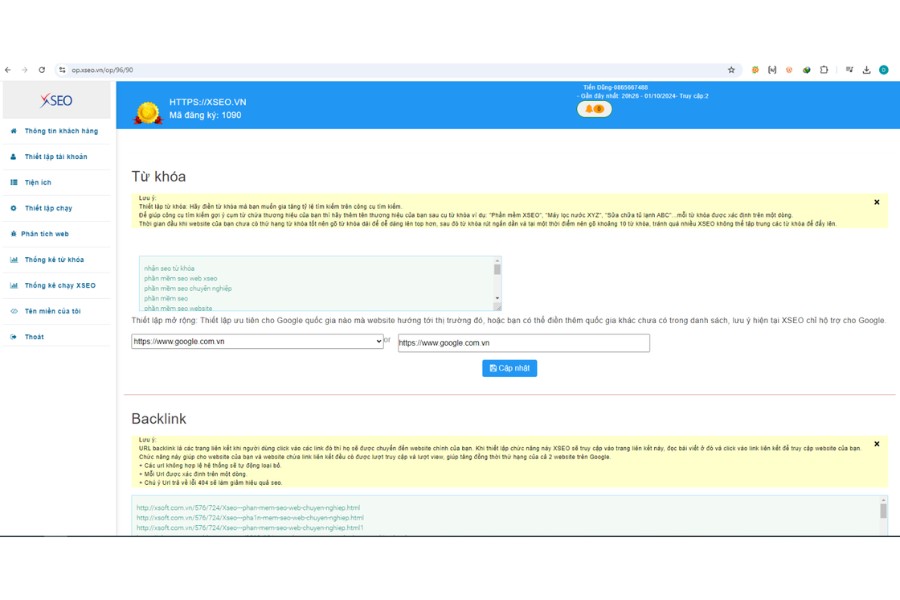
Task: Click the browser forward arrow
Action: (25, 70)
